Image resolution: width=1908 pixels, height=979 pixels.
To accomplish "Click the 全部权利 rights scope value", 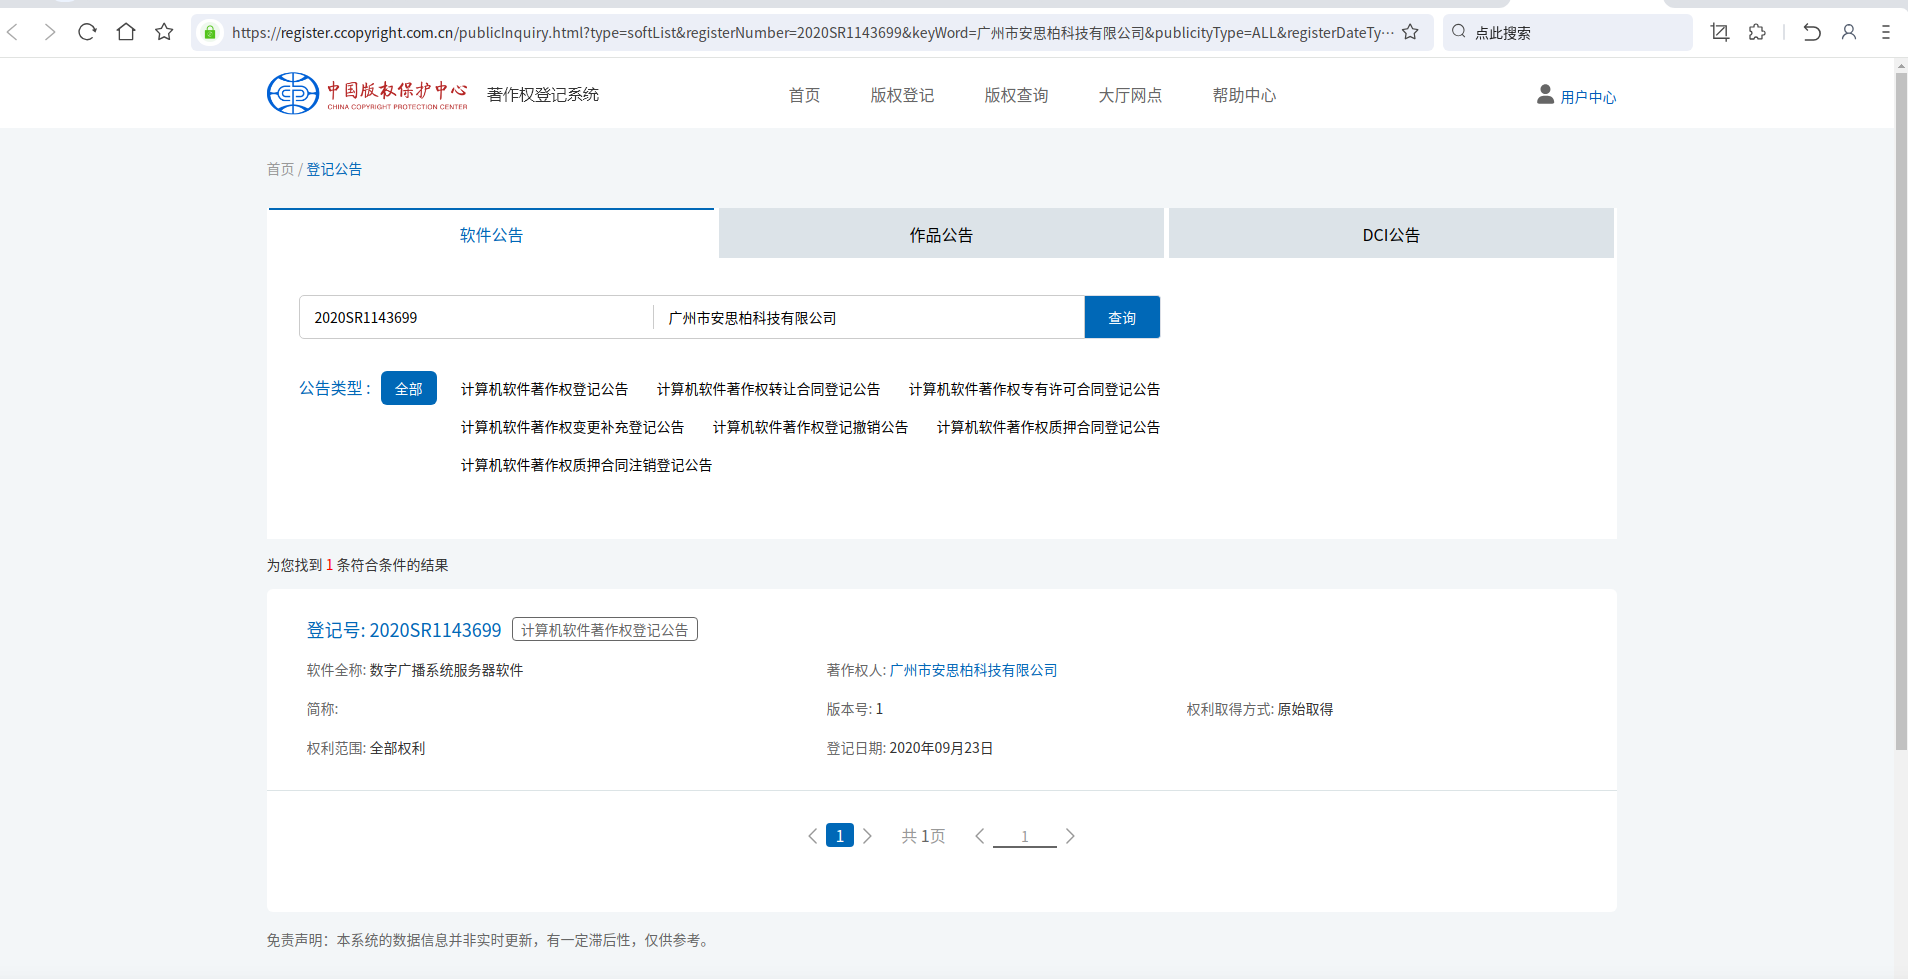I will pos(397,748).
